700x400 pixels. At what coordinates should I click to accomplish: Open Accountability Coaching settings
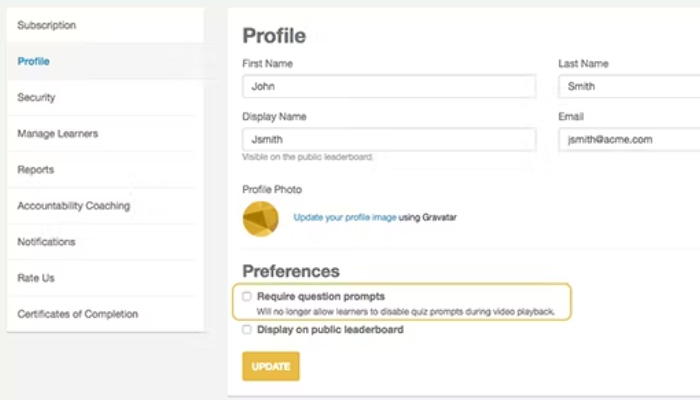tap(73, 206)
